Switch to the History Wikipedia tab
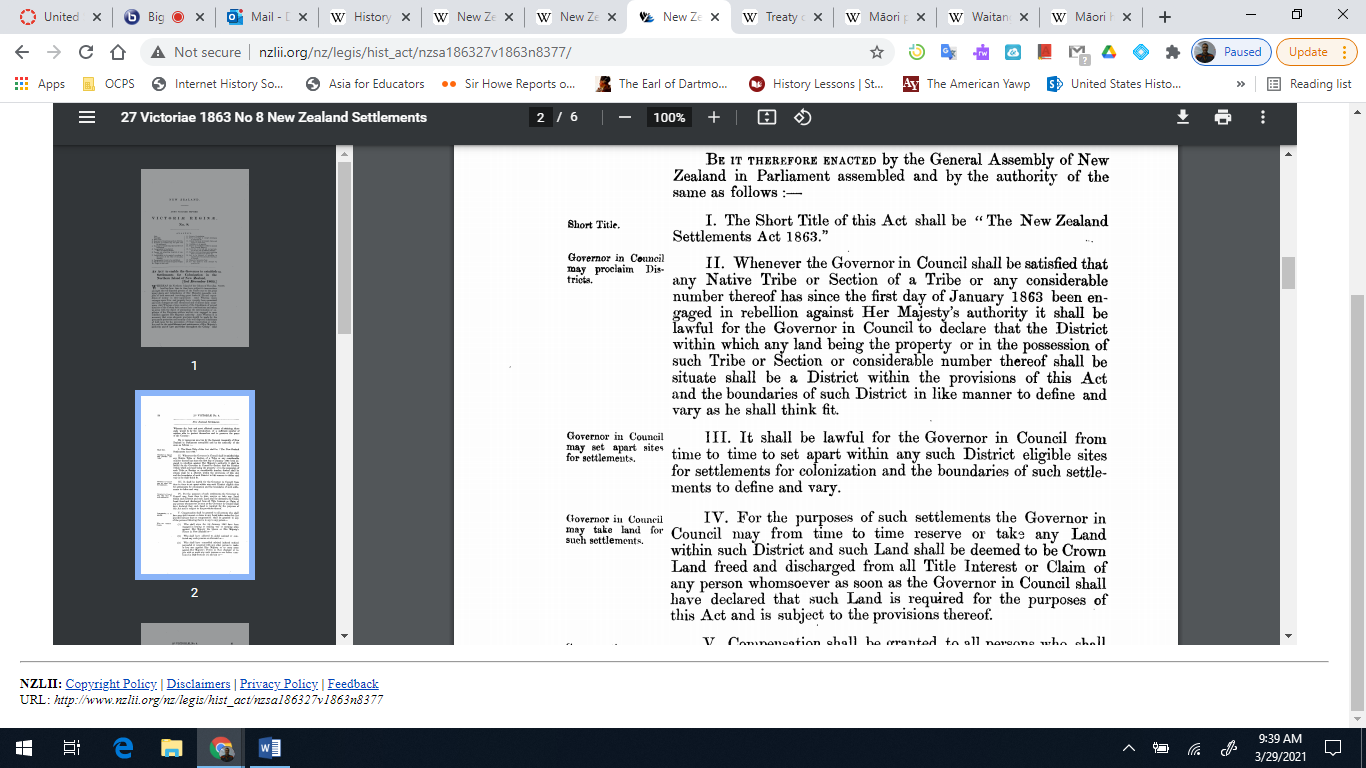This screenshot has width=1366, height=768. [362, 17]
